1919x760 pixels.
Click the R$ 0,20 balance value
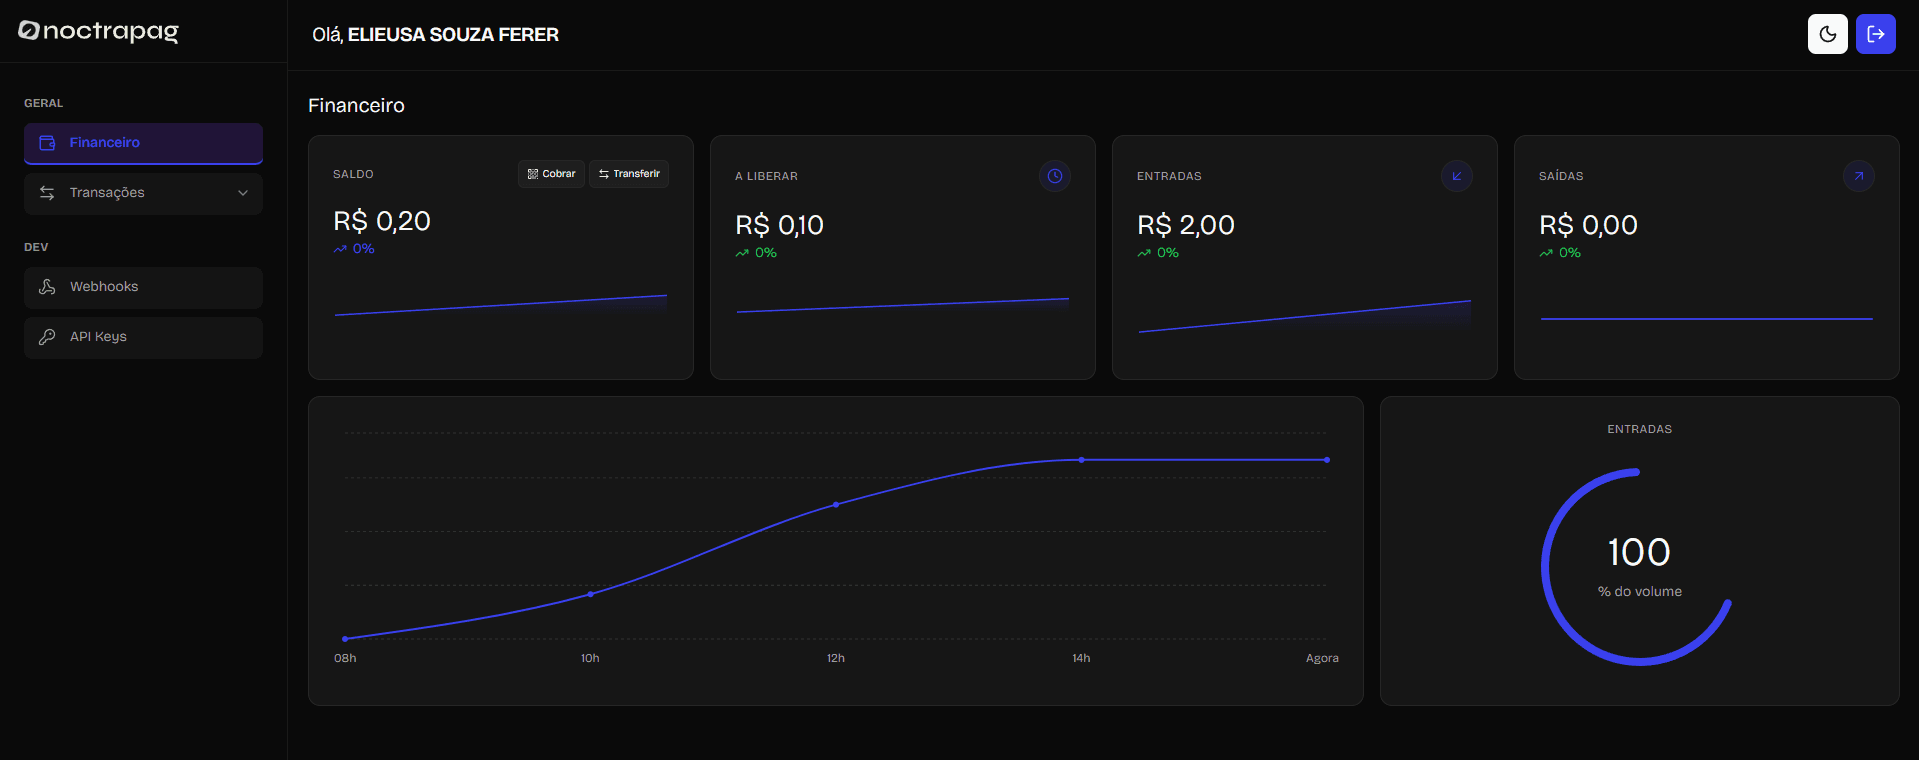click(382, 221)
